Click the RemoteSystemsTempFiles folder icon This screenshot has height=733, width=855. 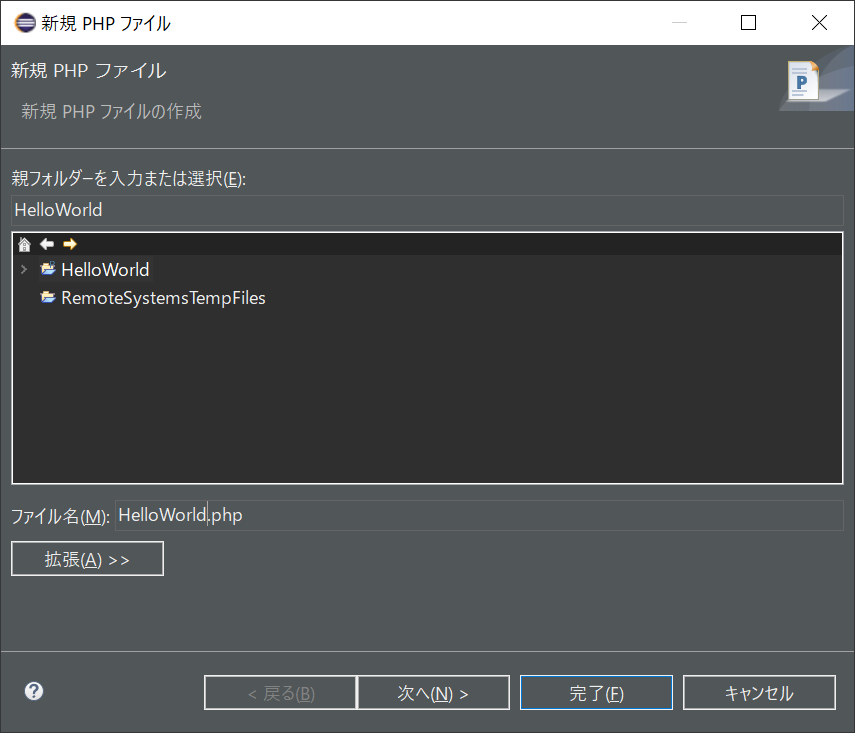(48, 297)
